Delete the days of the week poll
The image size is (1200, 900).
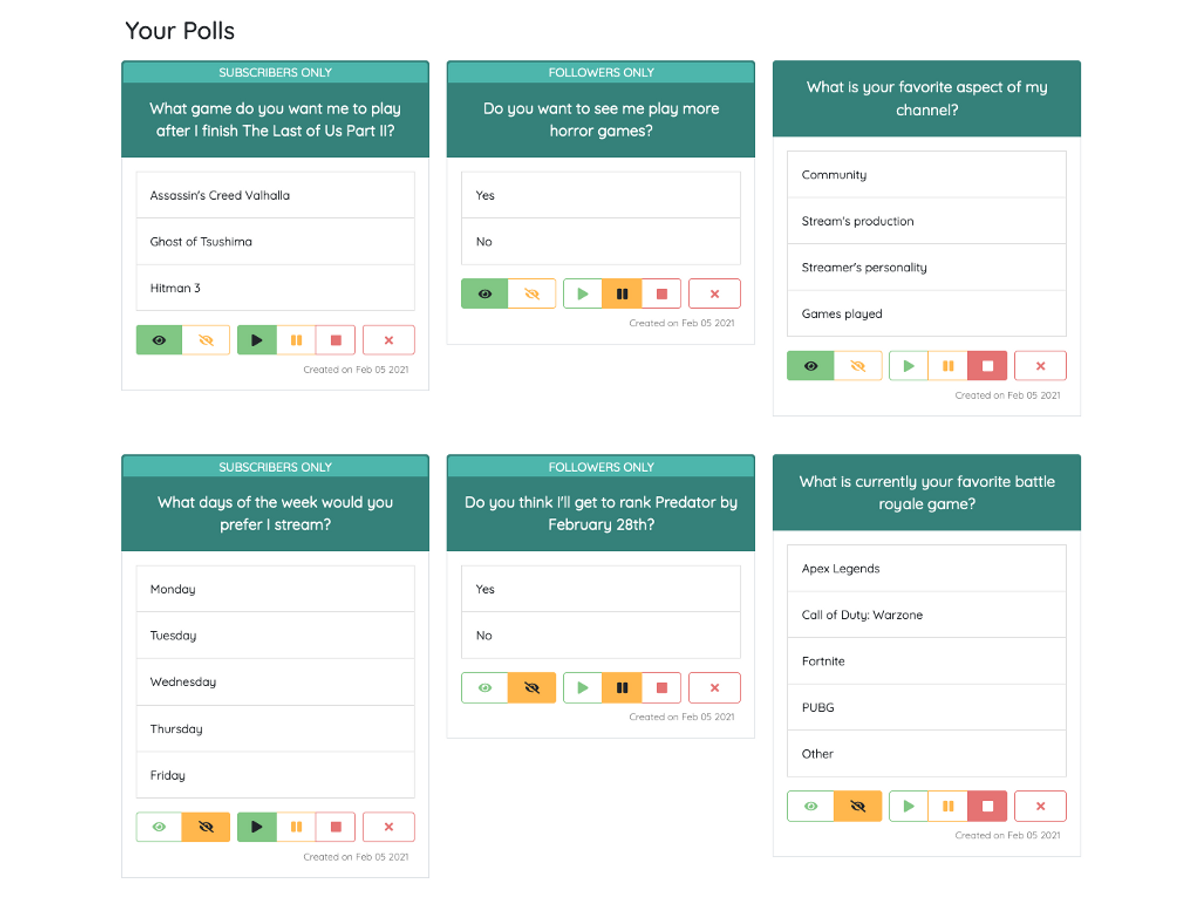coord(388,827)
